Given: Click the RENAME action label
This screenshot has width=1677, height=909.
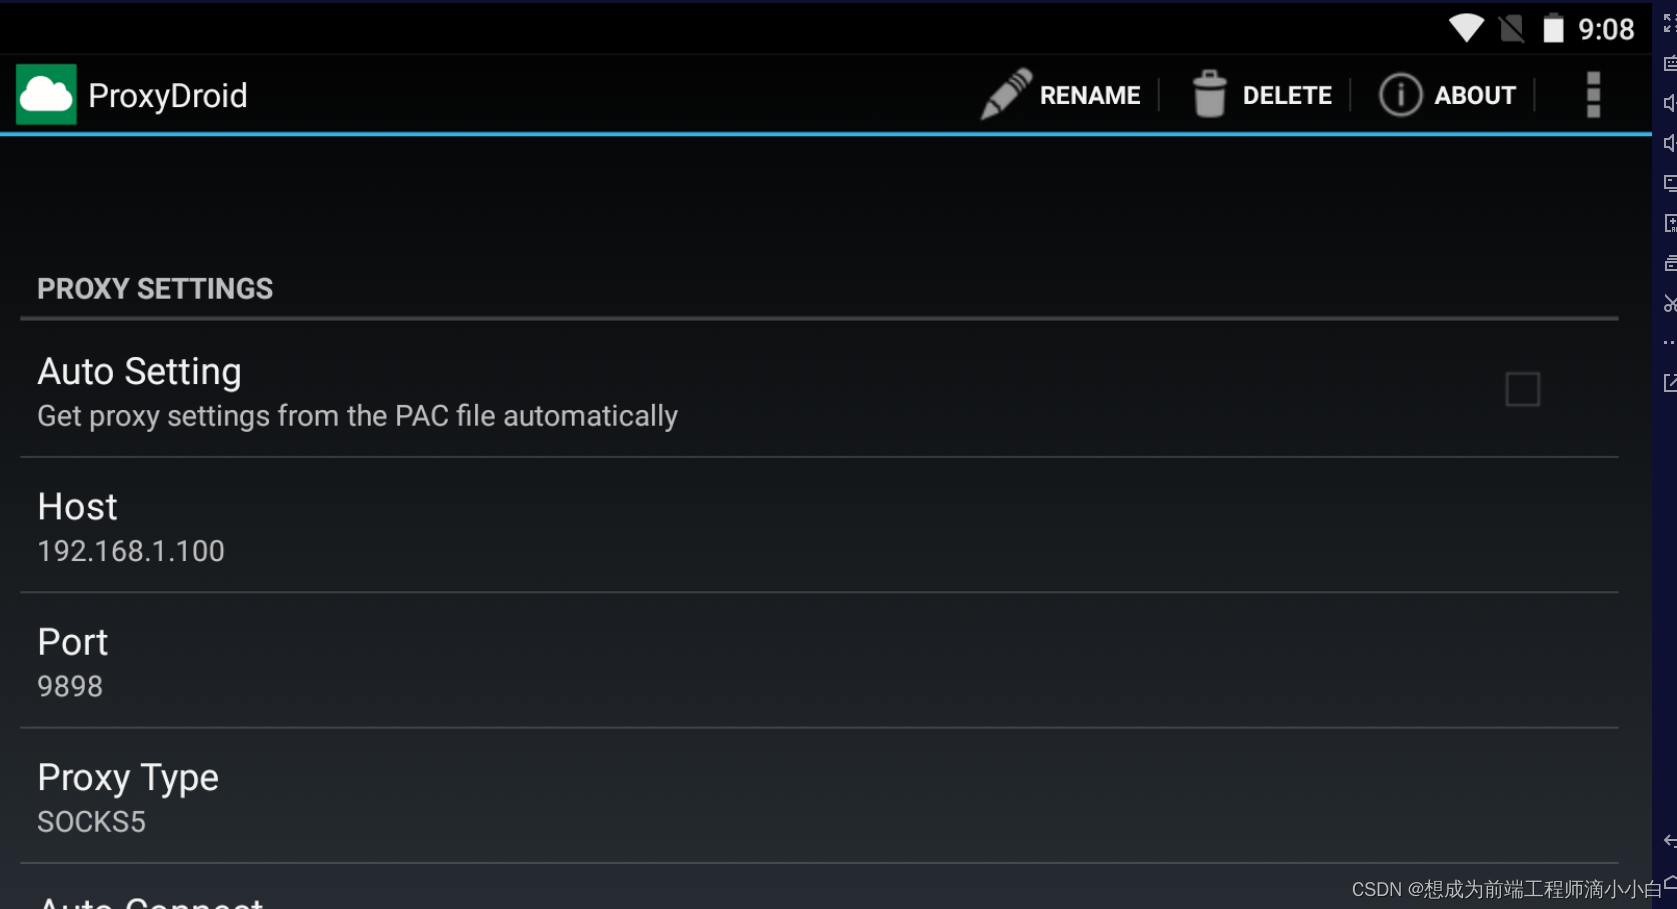Looking at the screenshot, I should 1089,95.
